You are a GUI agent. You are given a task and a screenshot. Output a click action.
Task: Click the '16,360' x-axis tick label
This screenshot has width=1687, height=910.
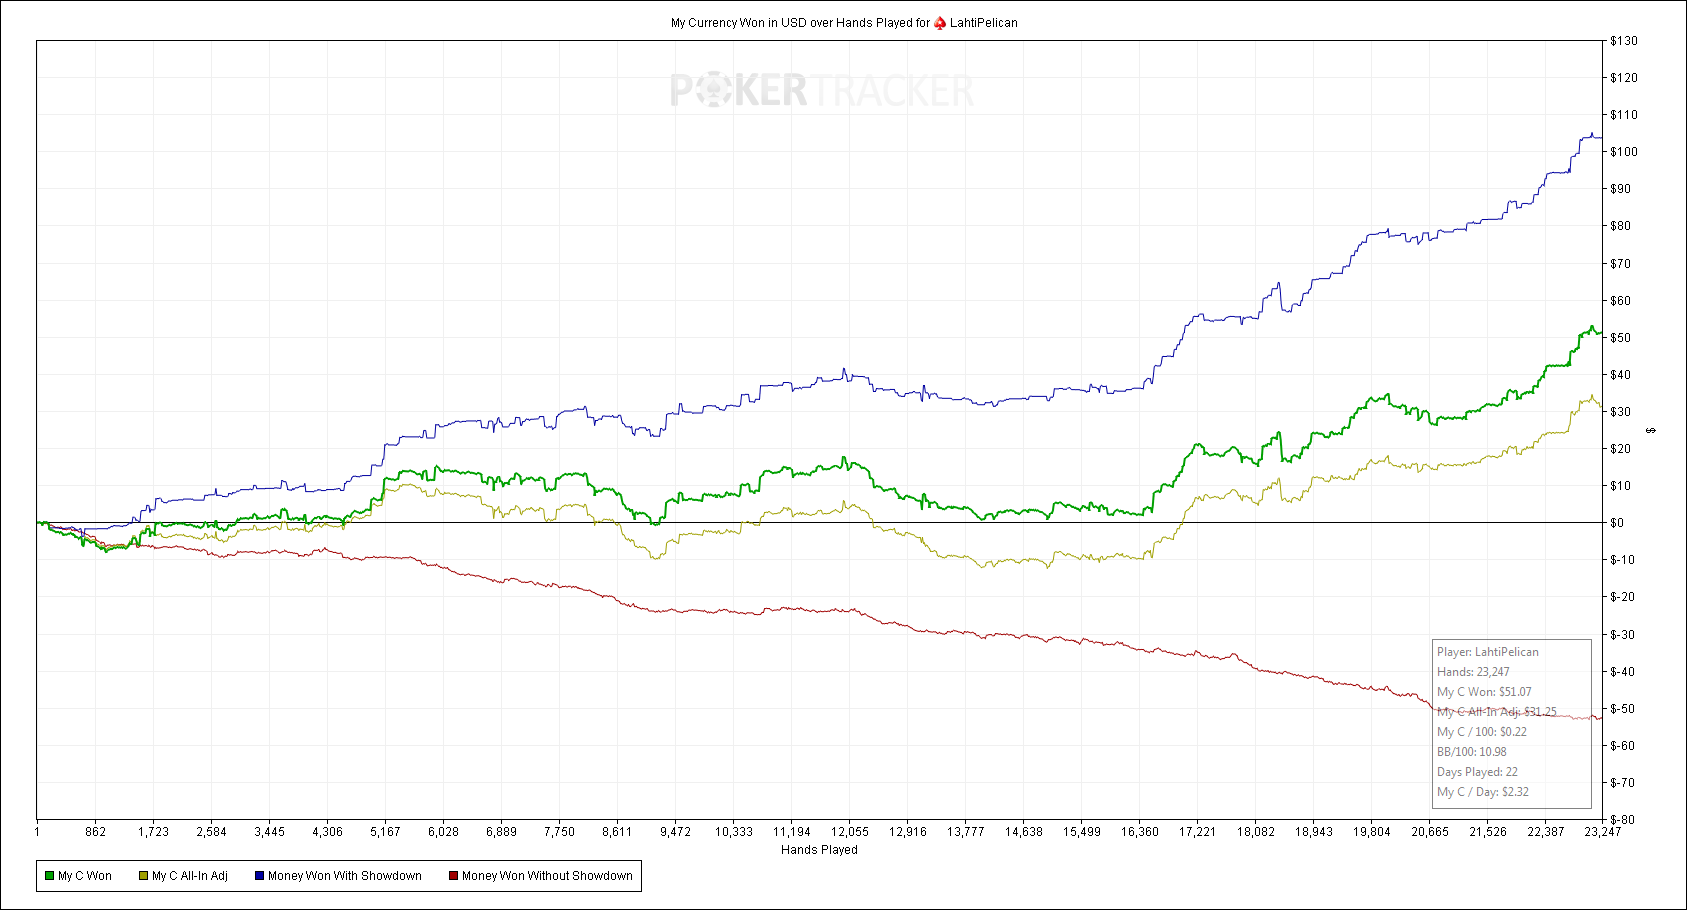(1139, 832)
